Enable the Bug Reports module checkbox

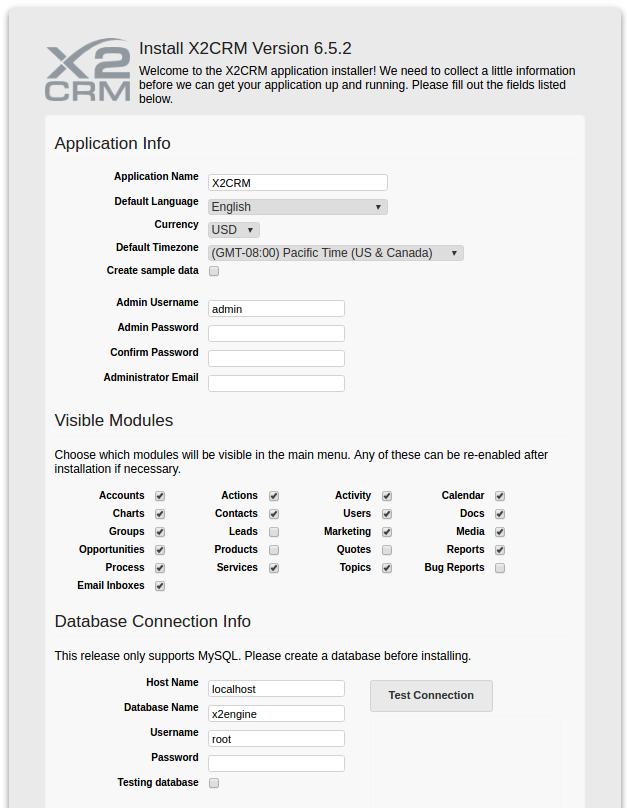click(x=500, y=568)
